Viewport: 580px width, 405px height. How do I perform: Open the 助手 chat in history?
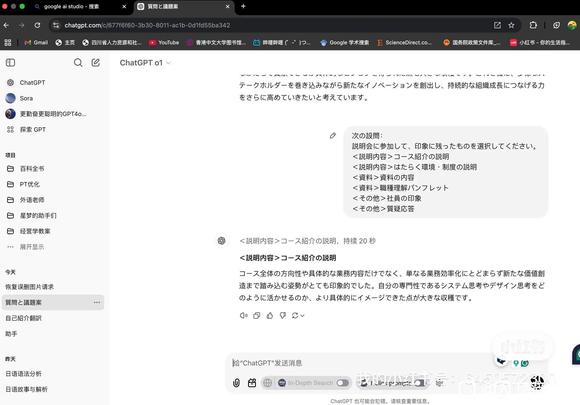pos(53,334)
